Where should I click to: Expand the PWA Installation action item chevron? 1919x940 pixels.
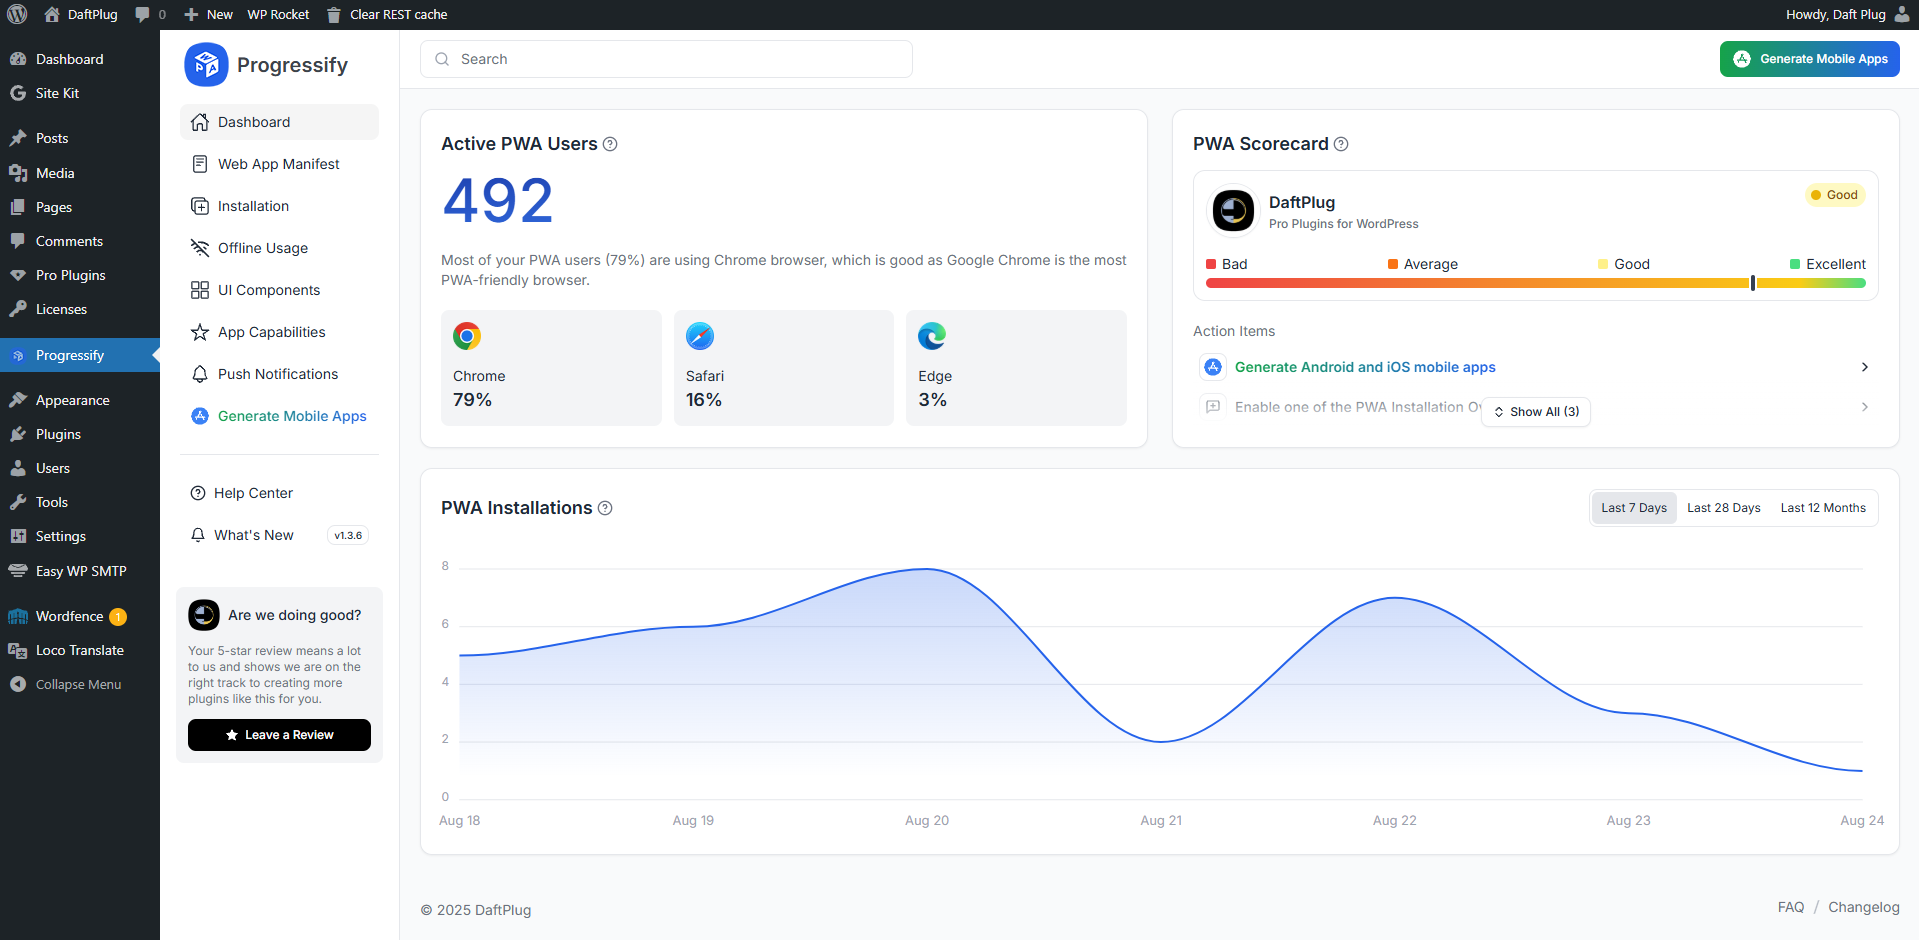[1864, 407]
